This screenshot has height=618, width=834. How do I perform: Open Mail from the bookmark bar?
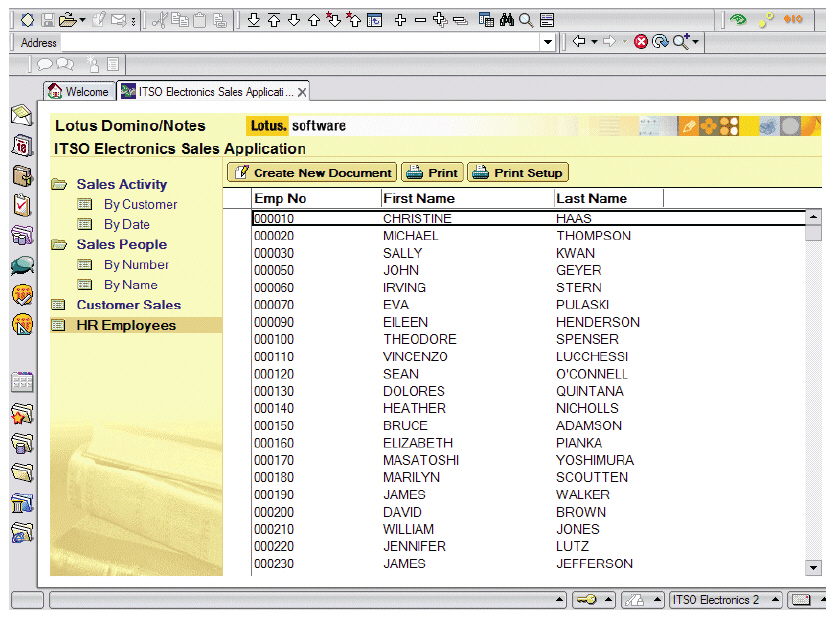coord(22,115)
